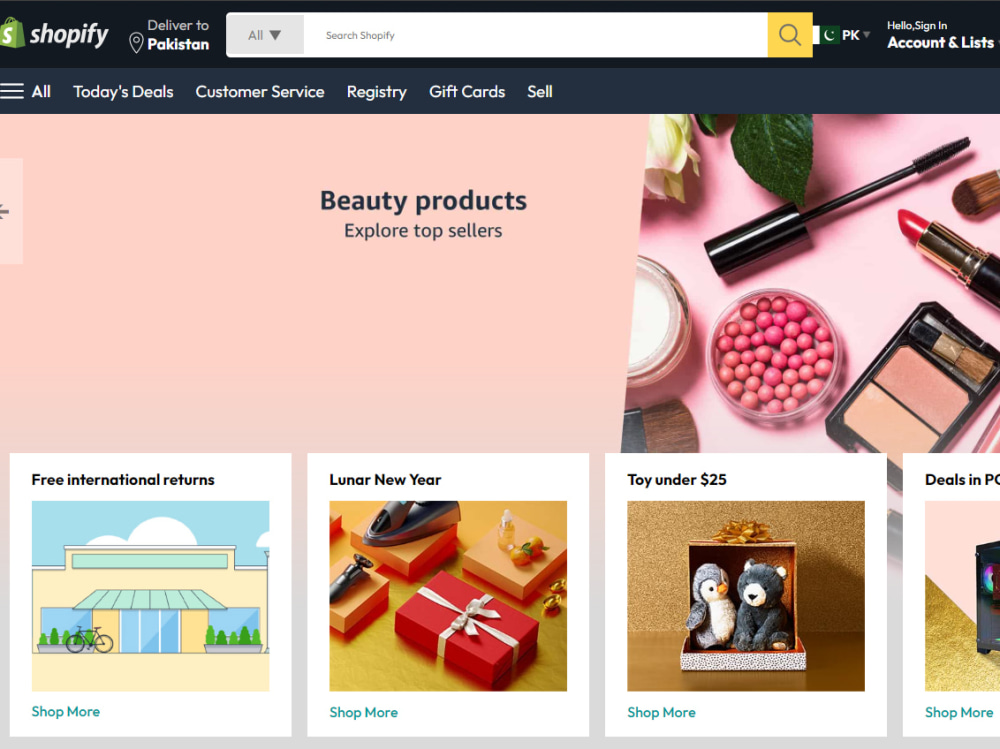Image resolution: width=1000 pixels, height=749 pixels.
Task: Open the hamburger menu icon
Action: point(11,91)
